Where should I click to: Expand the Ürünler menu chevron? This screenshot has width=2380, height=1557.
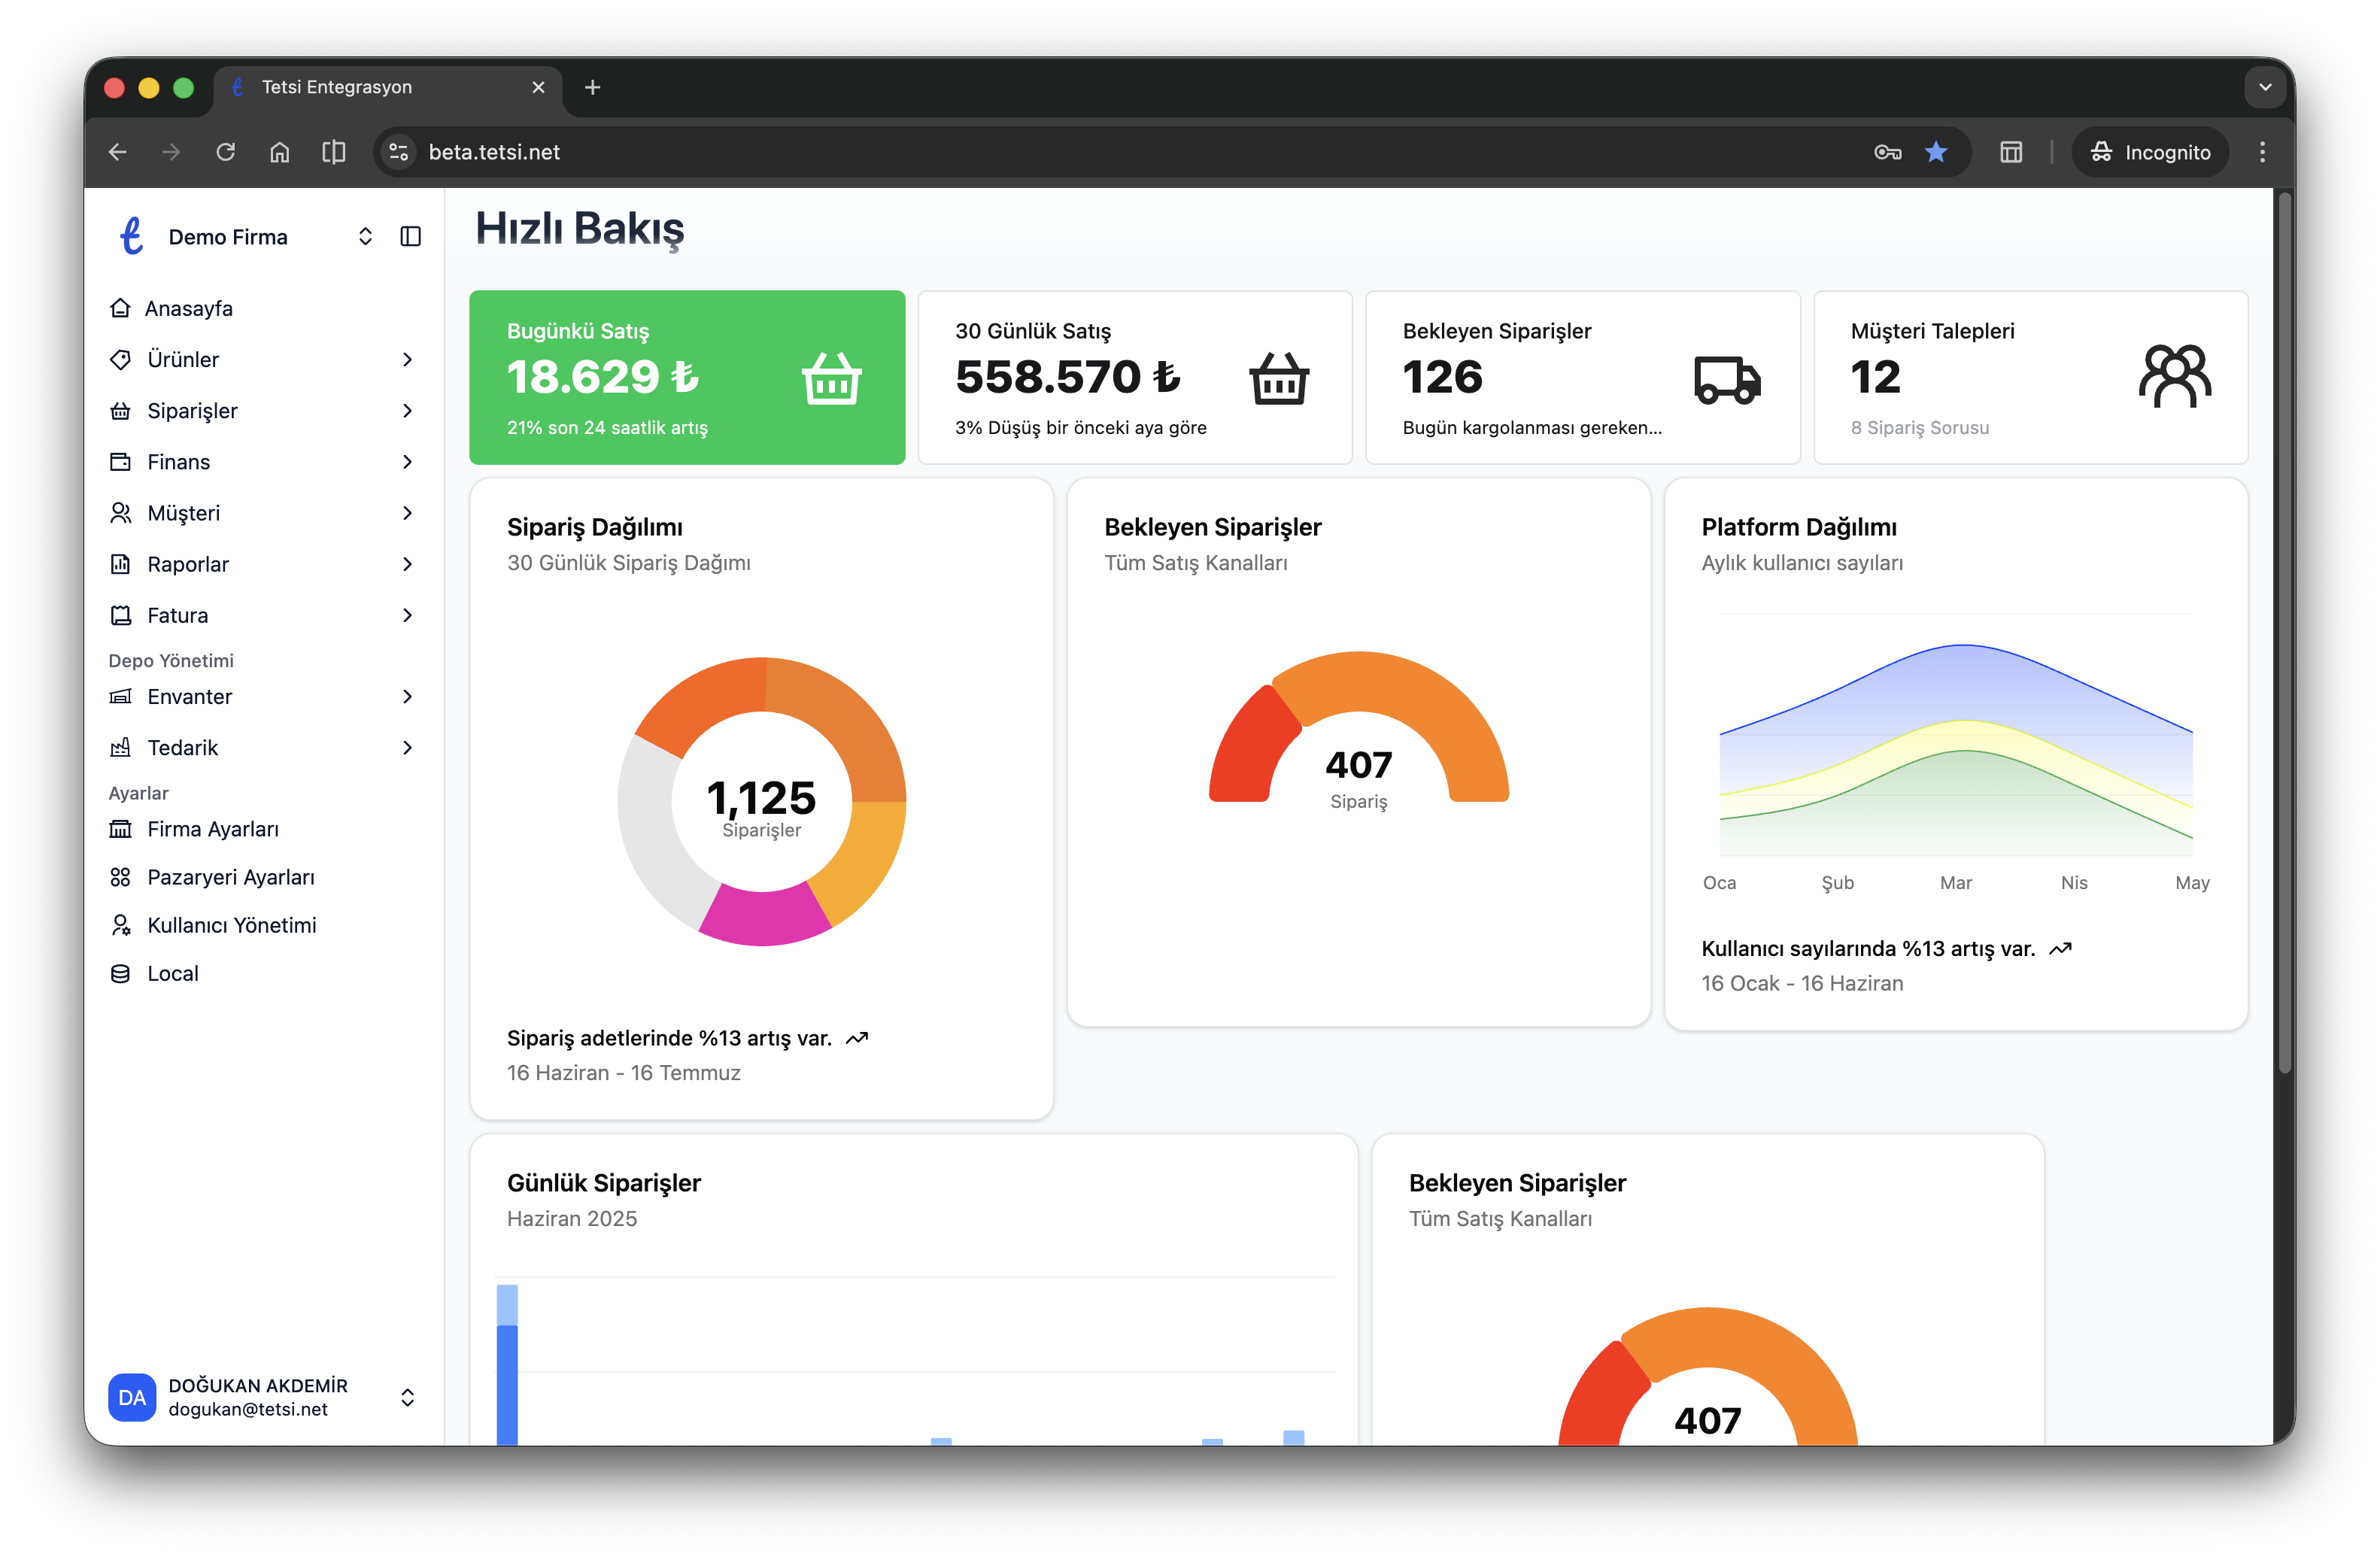407,359
